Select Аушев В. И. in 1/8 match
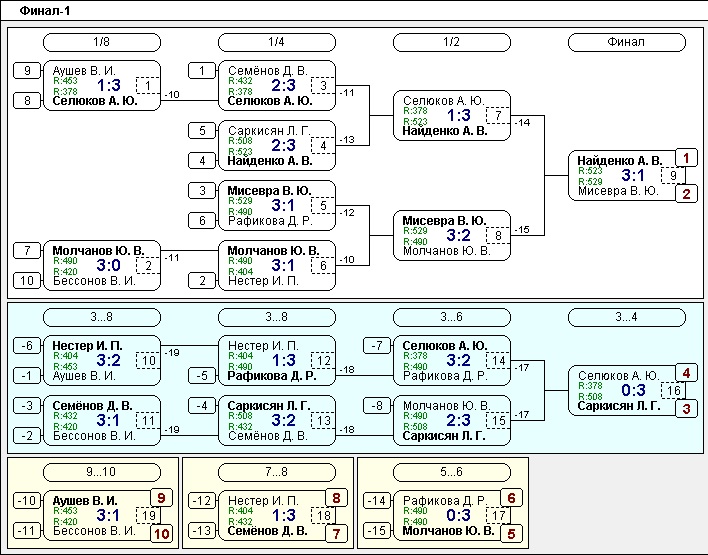 click(x=84, y=70)
